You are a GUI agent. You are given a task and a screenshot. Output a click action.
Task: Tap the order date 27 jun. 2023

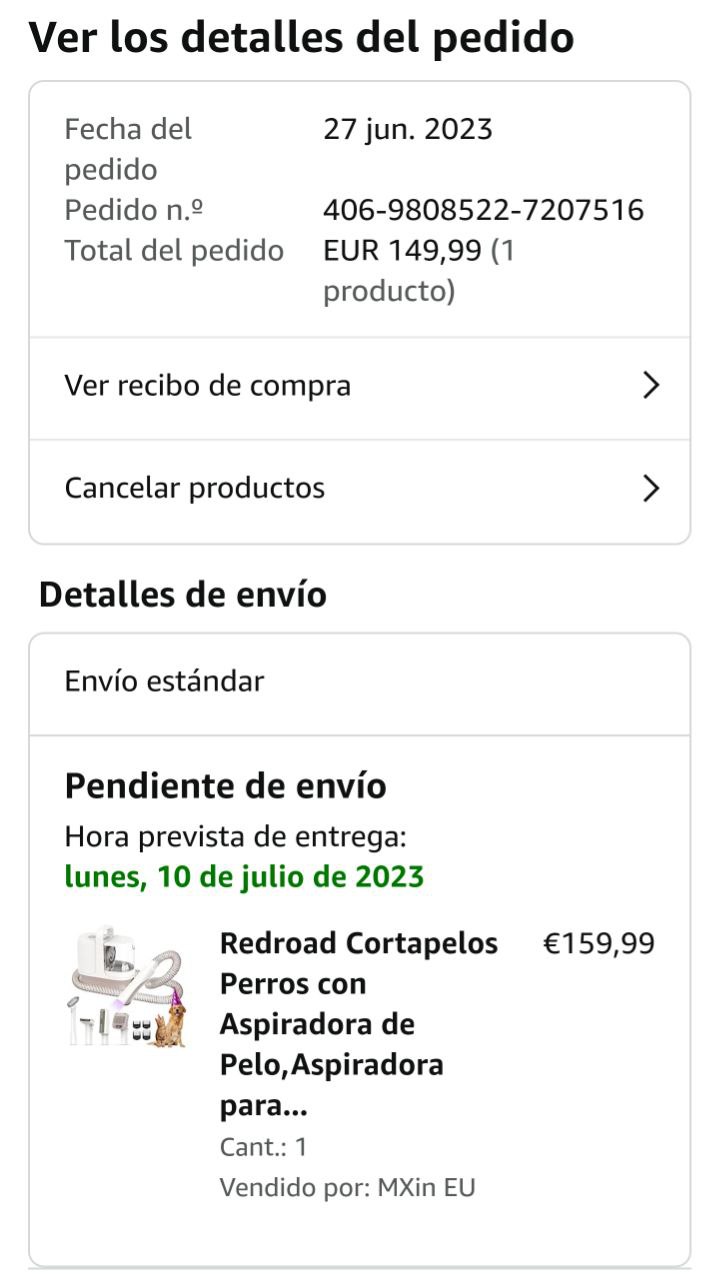click(408, 129)
